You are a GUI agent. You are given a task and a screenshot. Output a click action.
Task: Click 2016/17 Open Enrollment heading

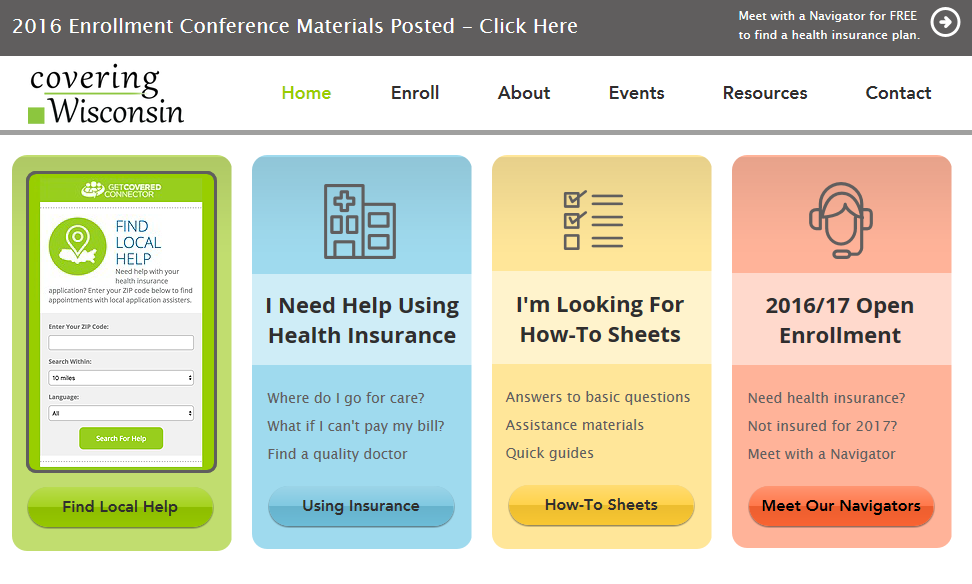tap(840, 321)
